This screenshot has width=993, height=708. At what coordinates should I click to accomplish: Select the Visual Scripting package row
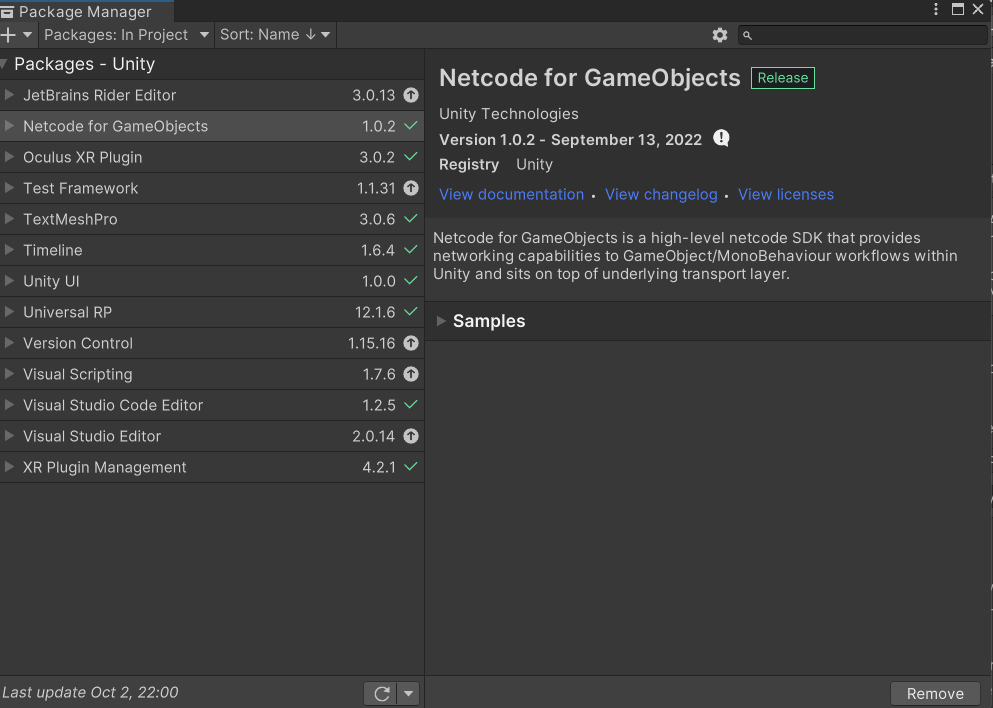(212, 374)
